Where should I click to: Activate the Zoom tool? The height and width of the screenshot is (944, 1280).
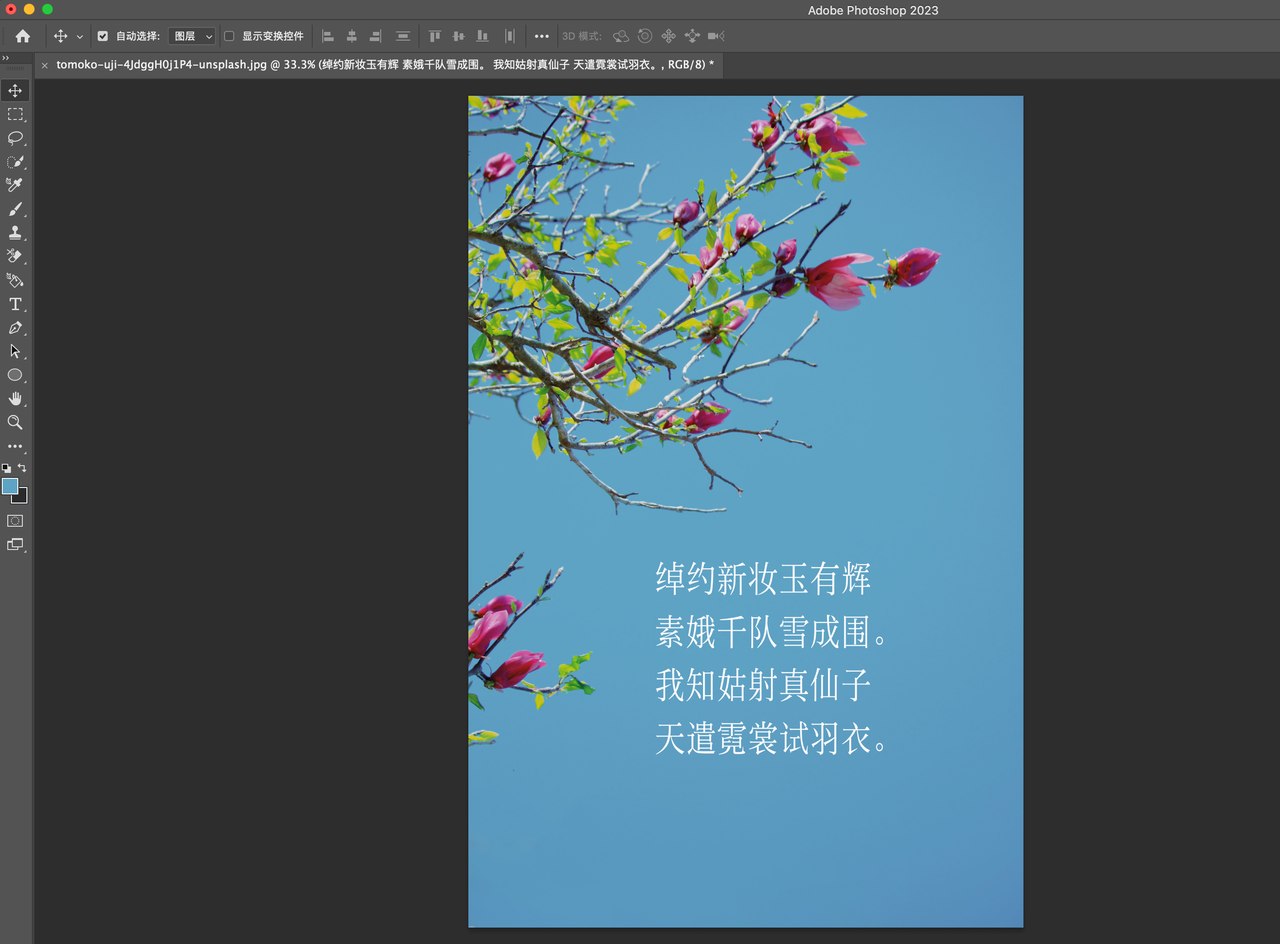[x=14, y=422]
